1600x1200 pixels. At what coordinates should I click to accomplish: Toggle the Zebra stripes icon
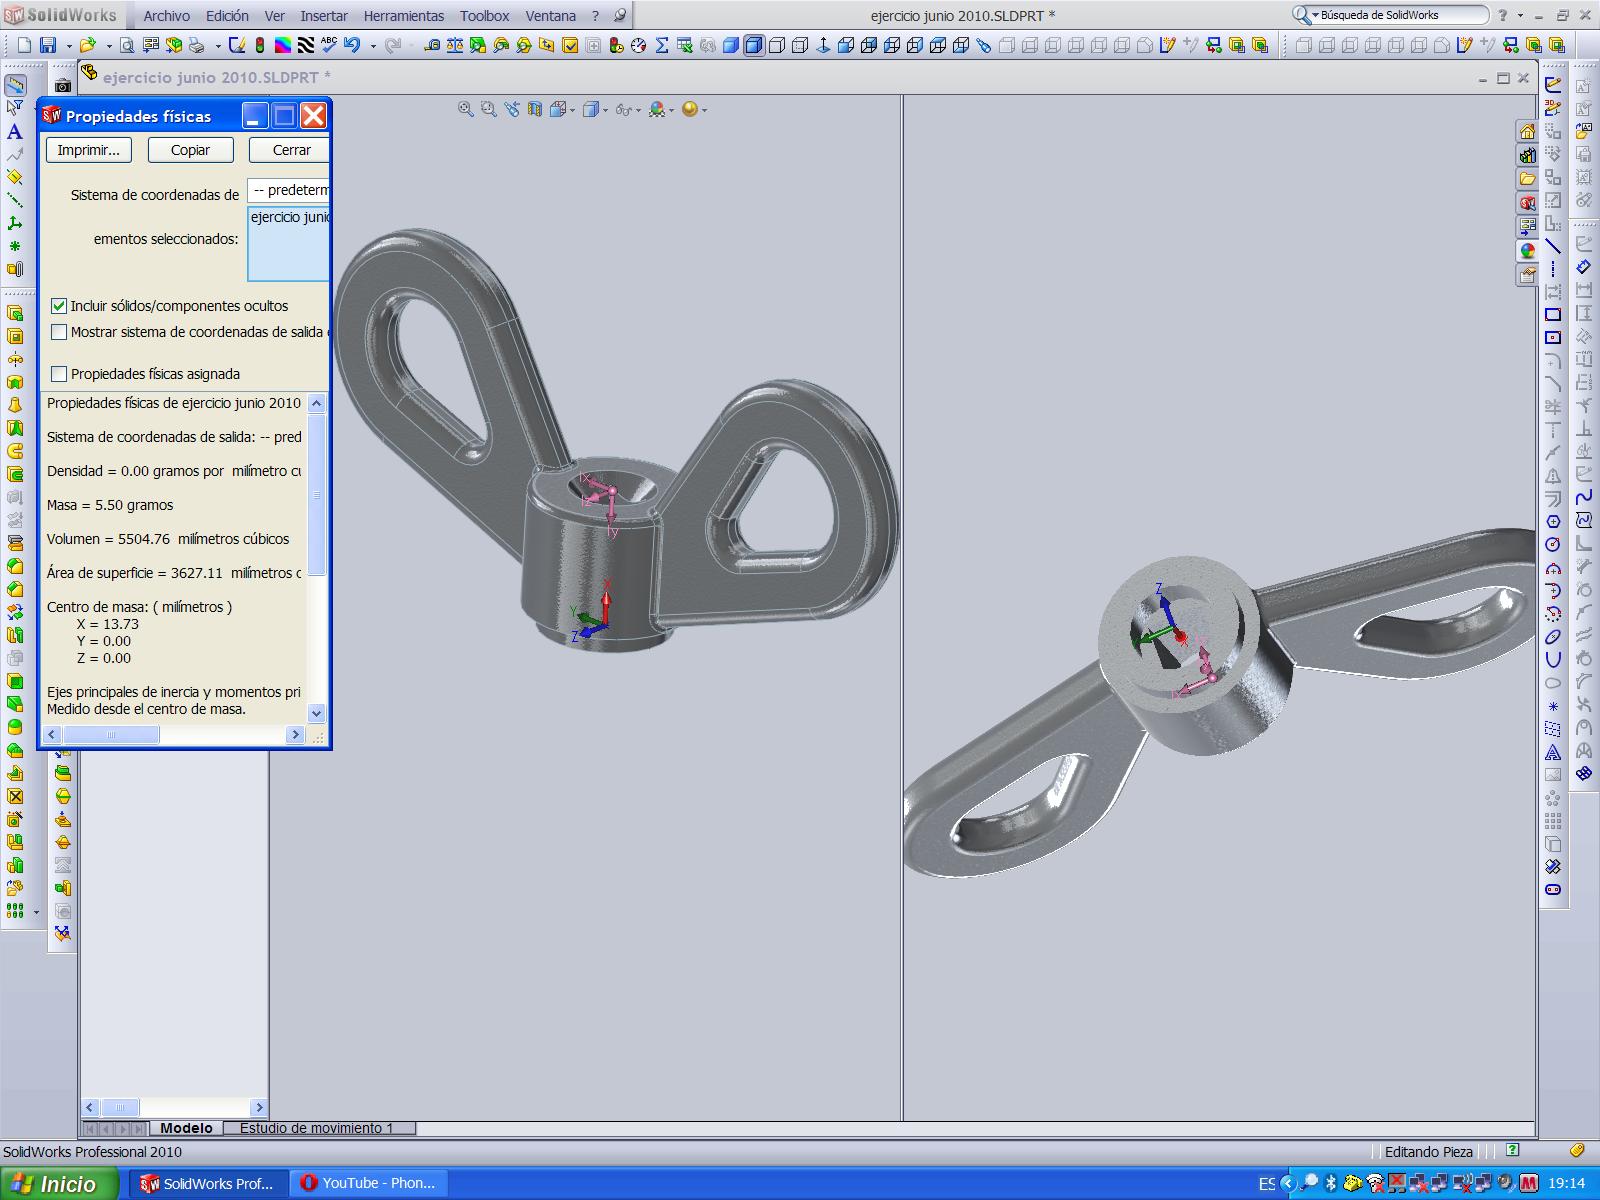click(306, 45)
